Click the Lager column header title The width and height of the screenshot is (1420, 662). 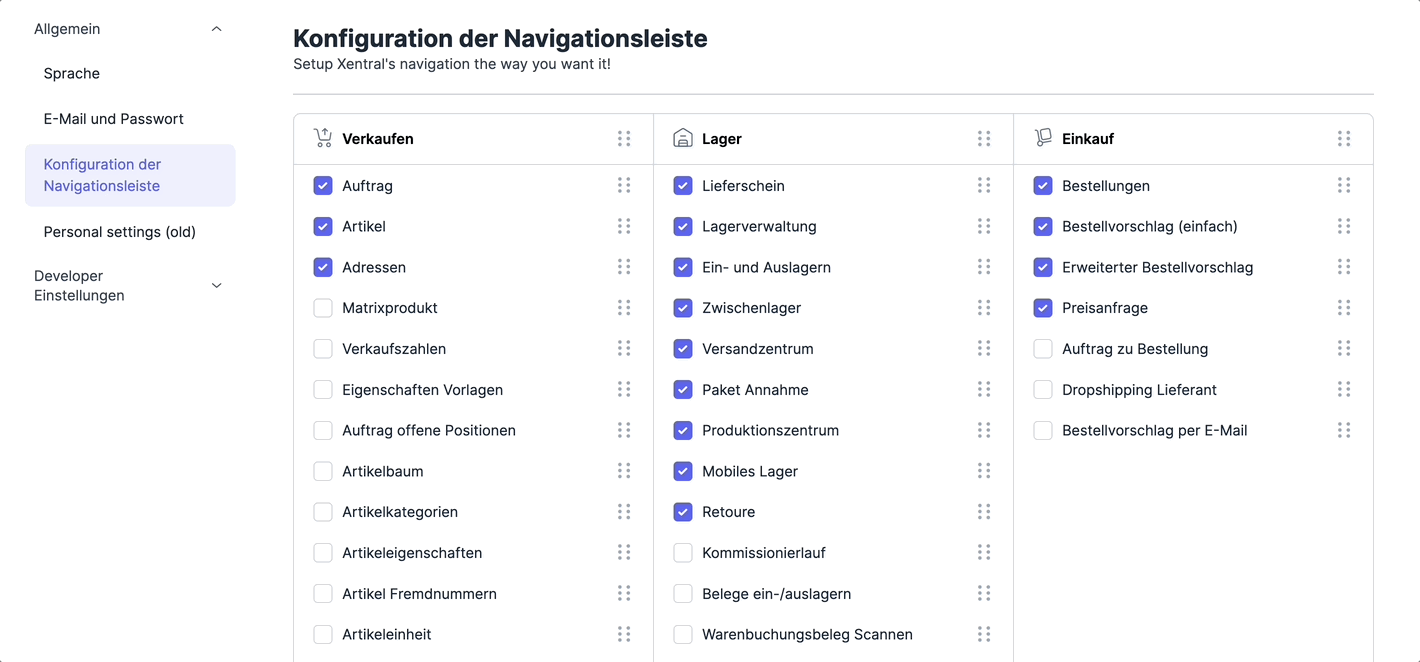[722, 139]
